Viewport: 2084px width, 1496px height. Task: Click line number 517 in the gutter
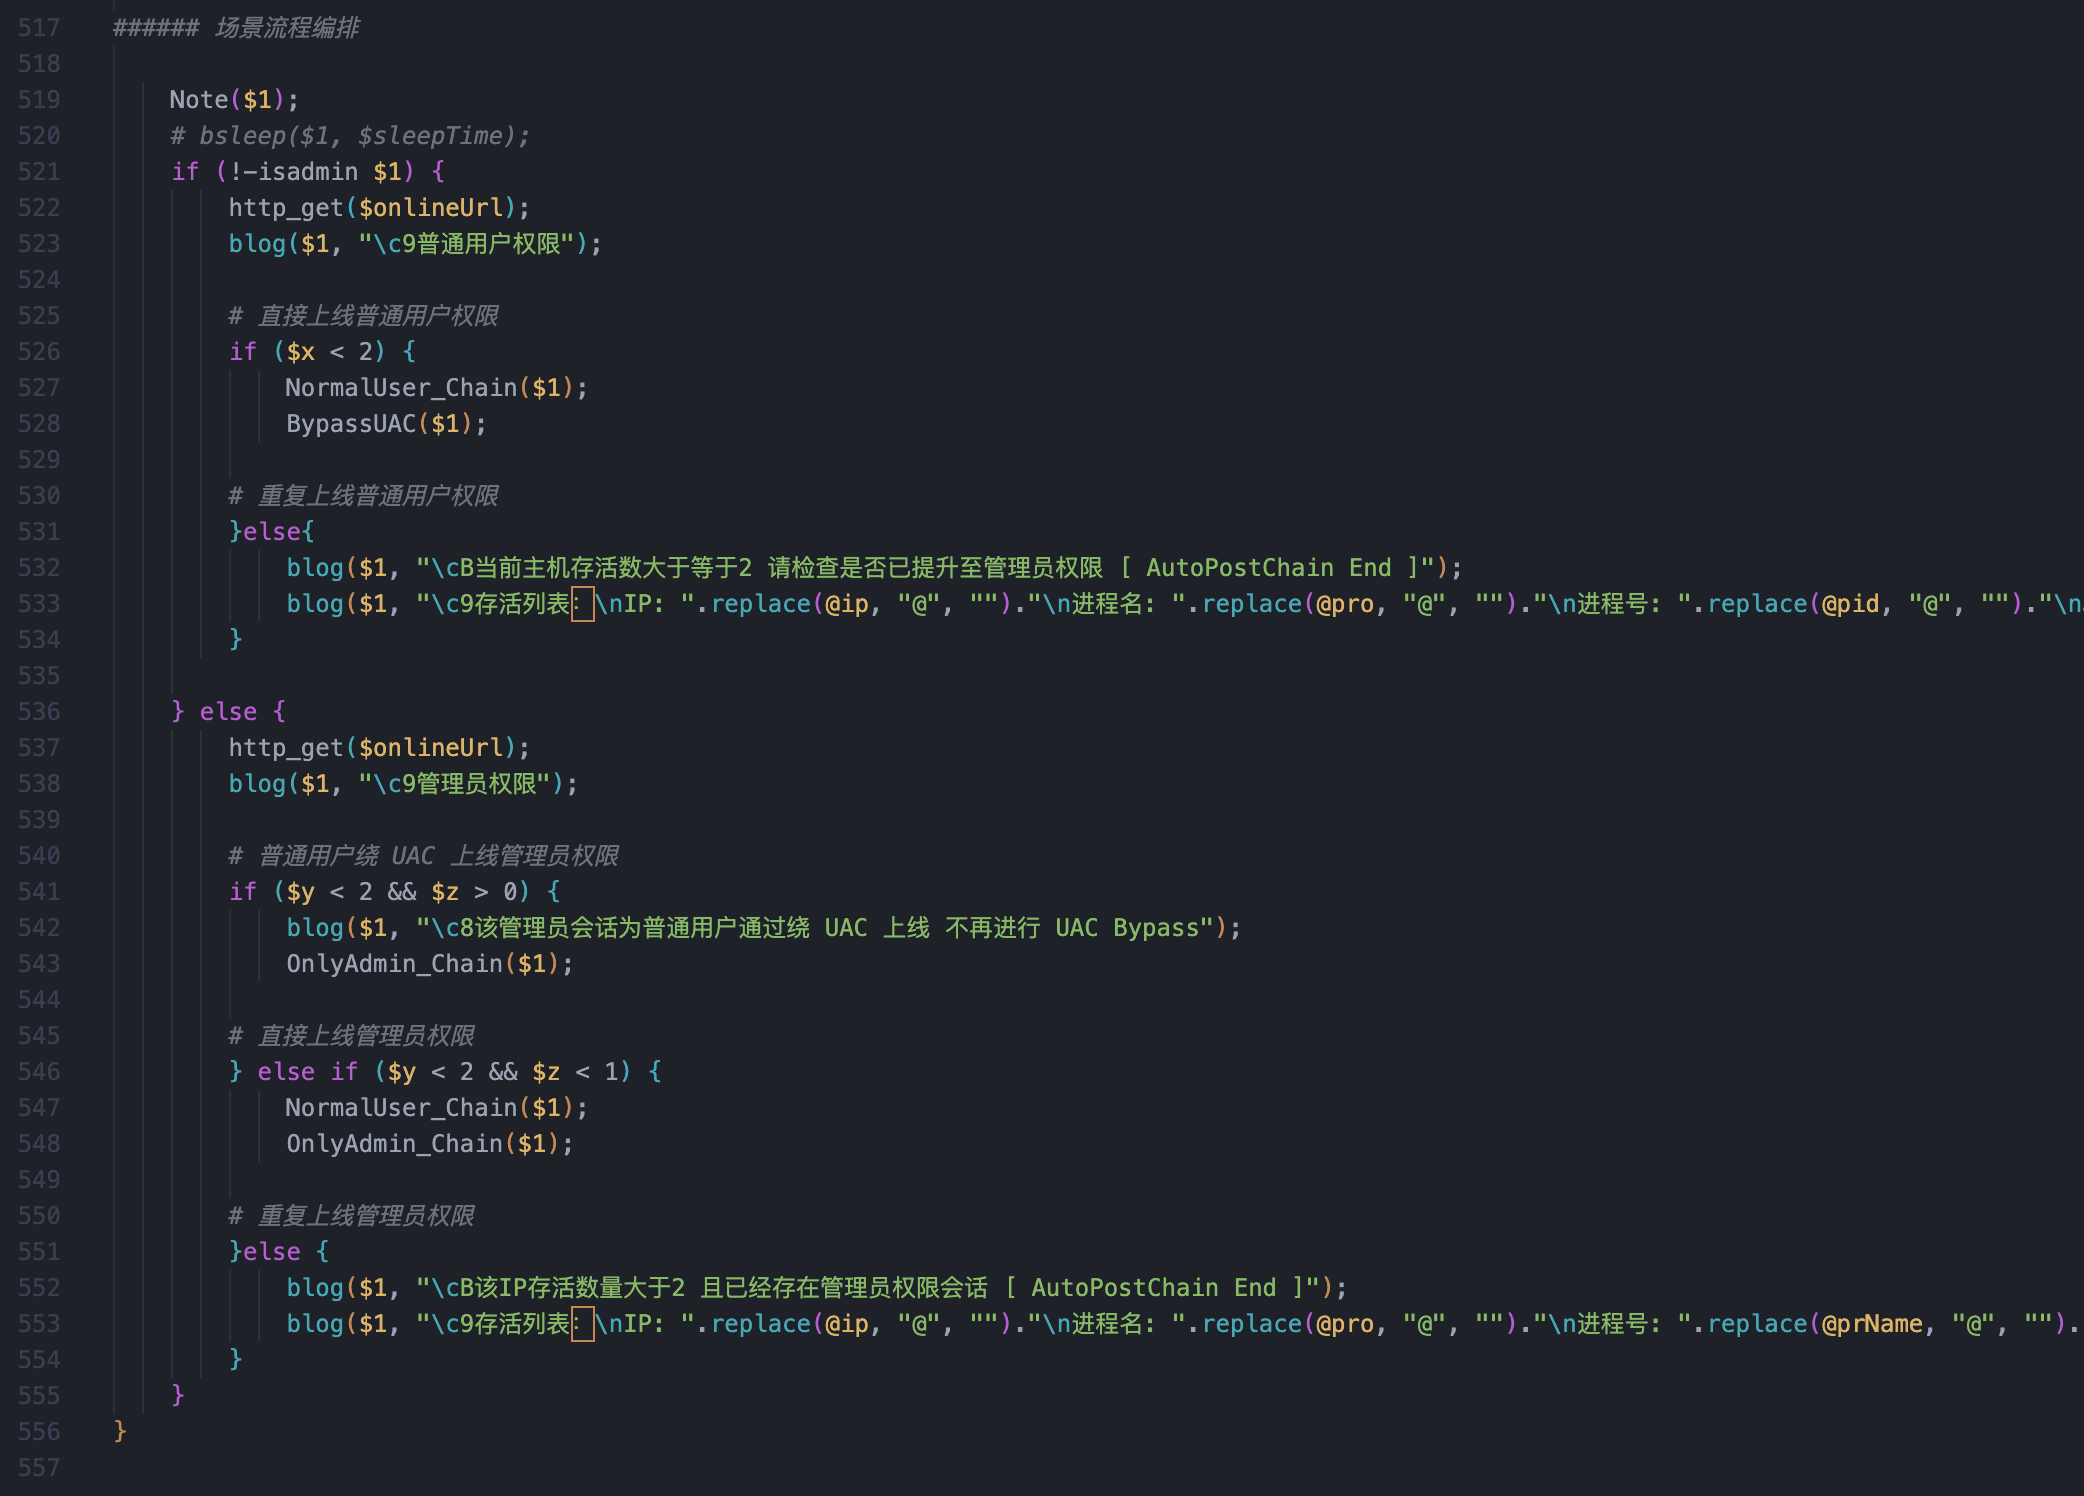pyautogui.click(x=39, y=28)
